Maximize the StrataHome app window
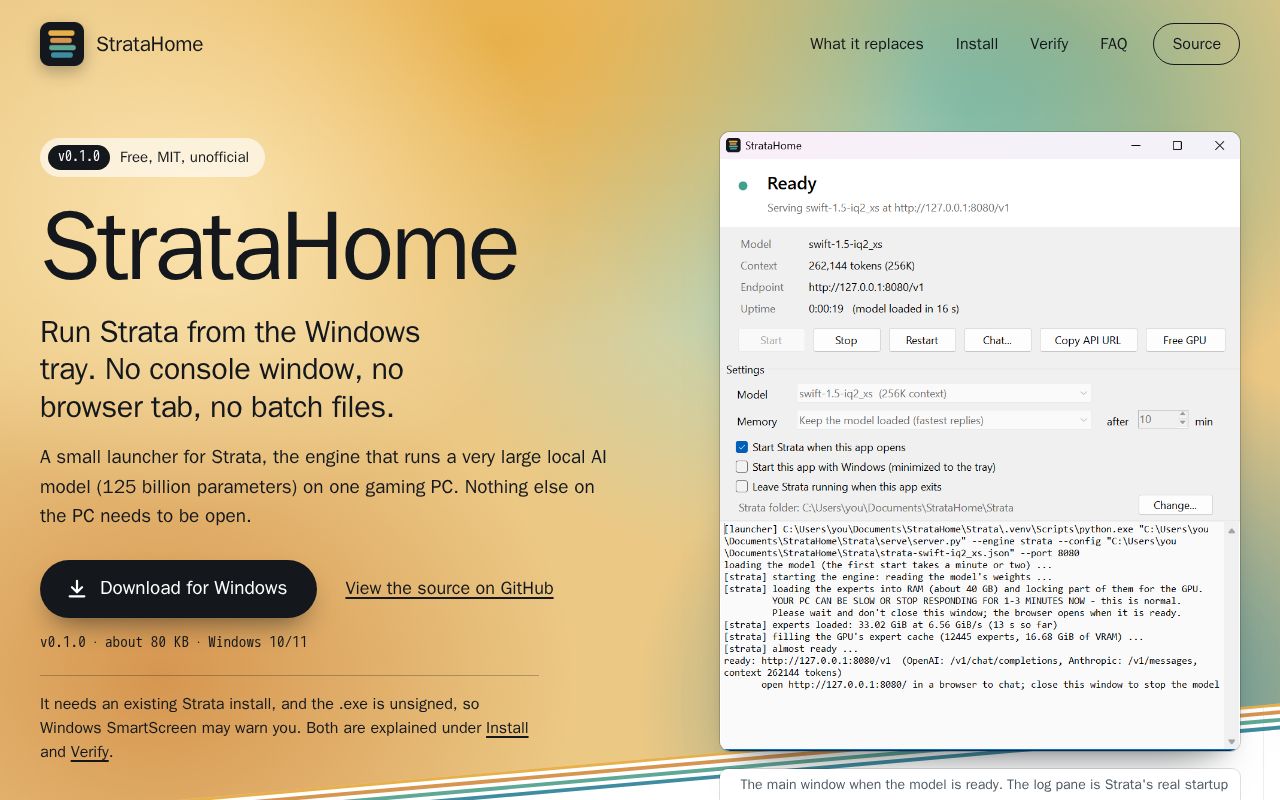The height and width of the screenshot is (800, 1280). 1177,146
